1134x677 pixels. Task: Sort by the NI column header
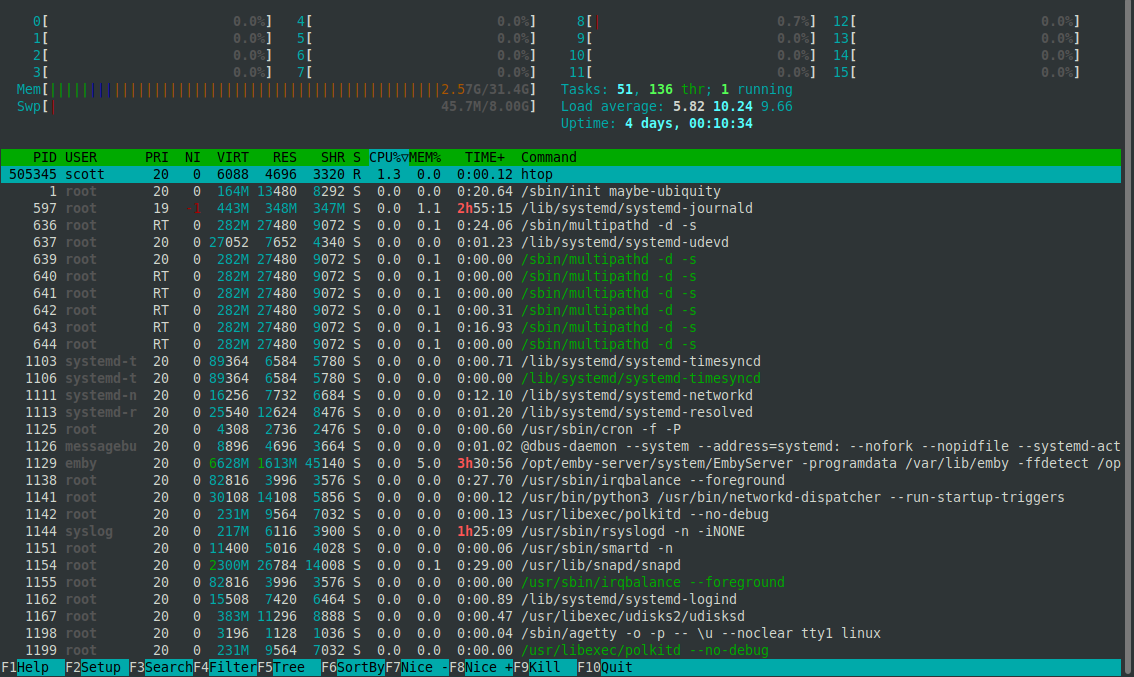pyautogui.click(x=192, y=157)
